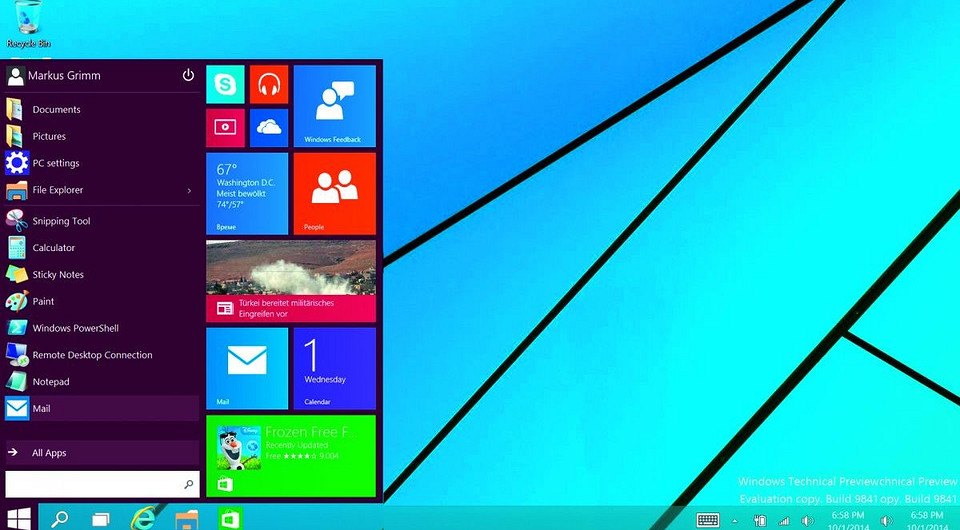Launch PC settings from the Start menu
The height and width of the screenshot is (530, 960).
point(102,163)
